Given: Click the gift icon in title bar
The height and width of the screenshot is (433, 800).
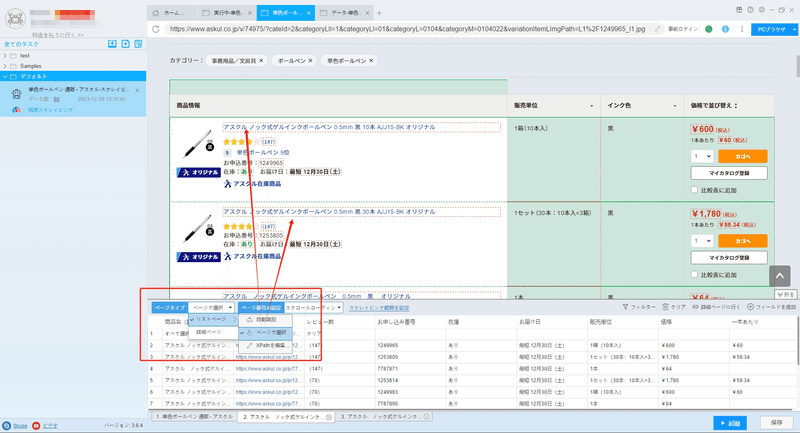Looking at the screenshot, I should coord(739,10).
